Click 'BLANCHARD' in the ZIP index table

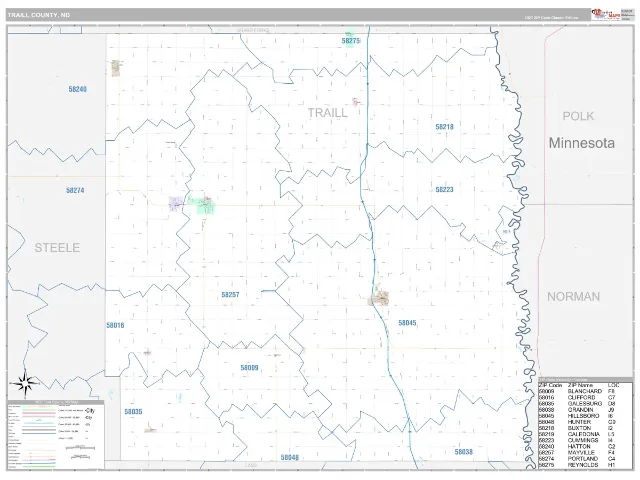[x=584, y=391]
